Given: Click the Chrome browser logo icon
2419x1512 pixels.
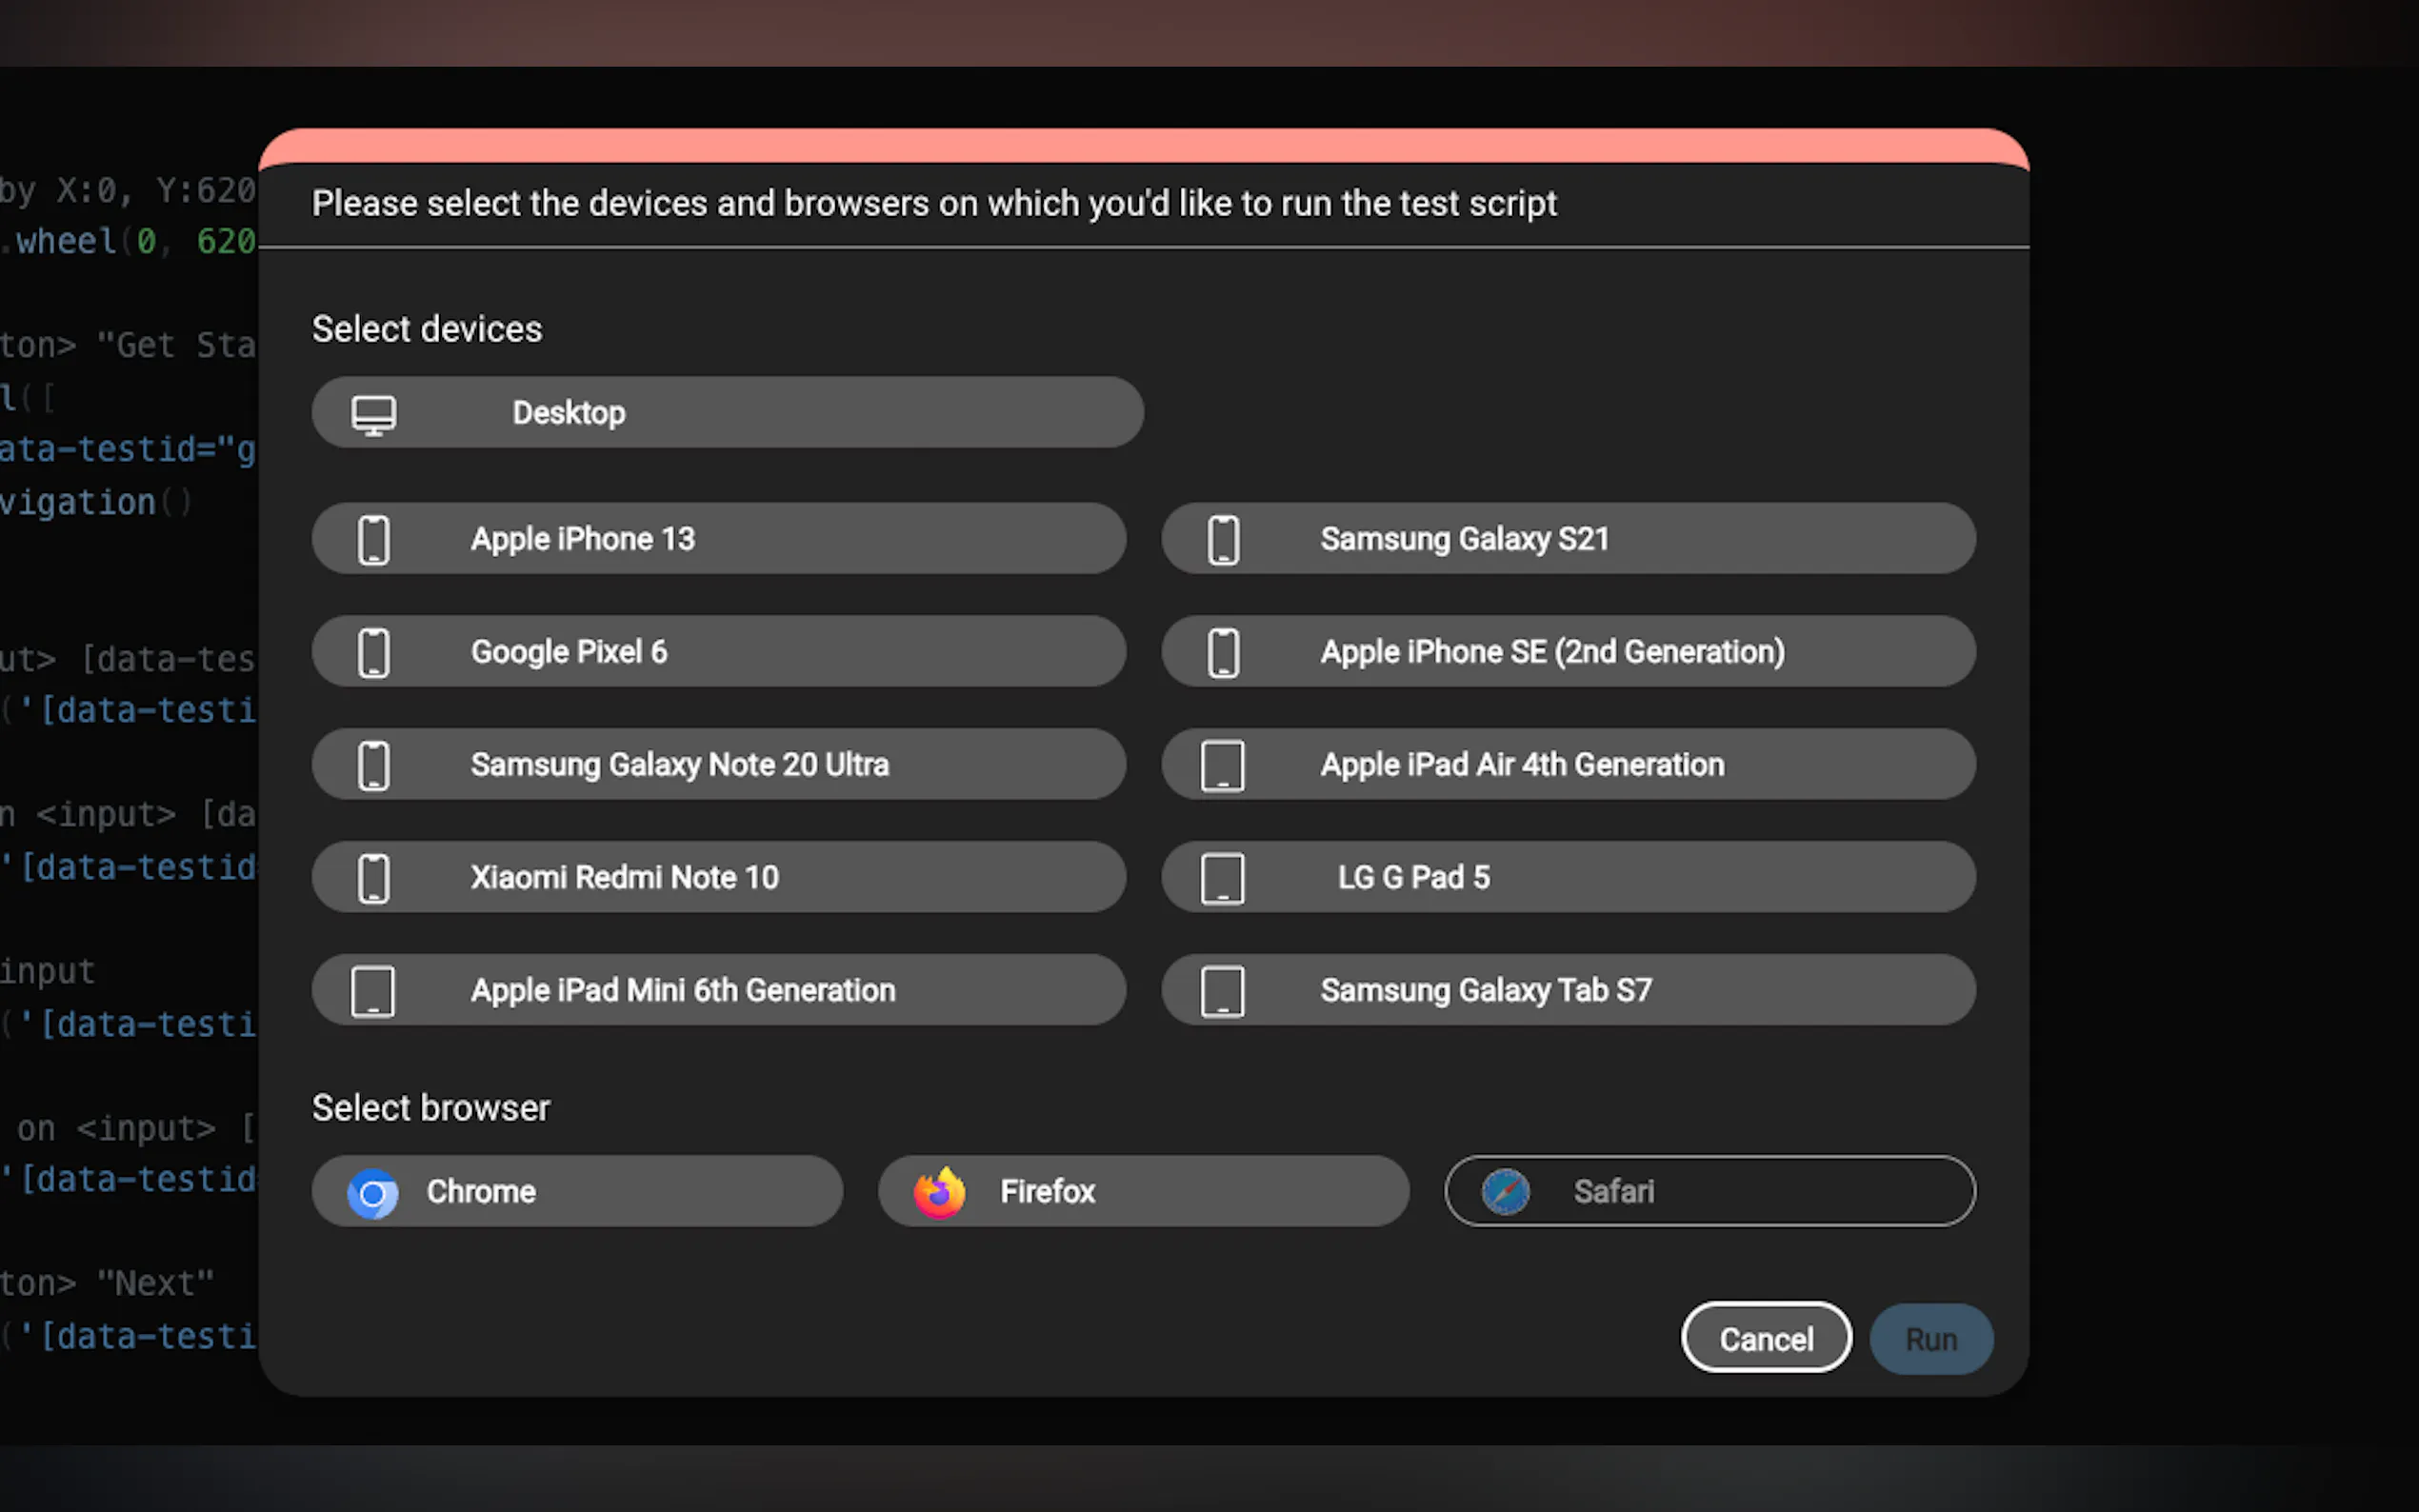Looking at the screenshot, I should (373, 1193).
